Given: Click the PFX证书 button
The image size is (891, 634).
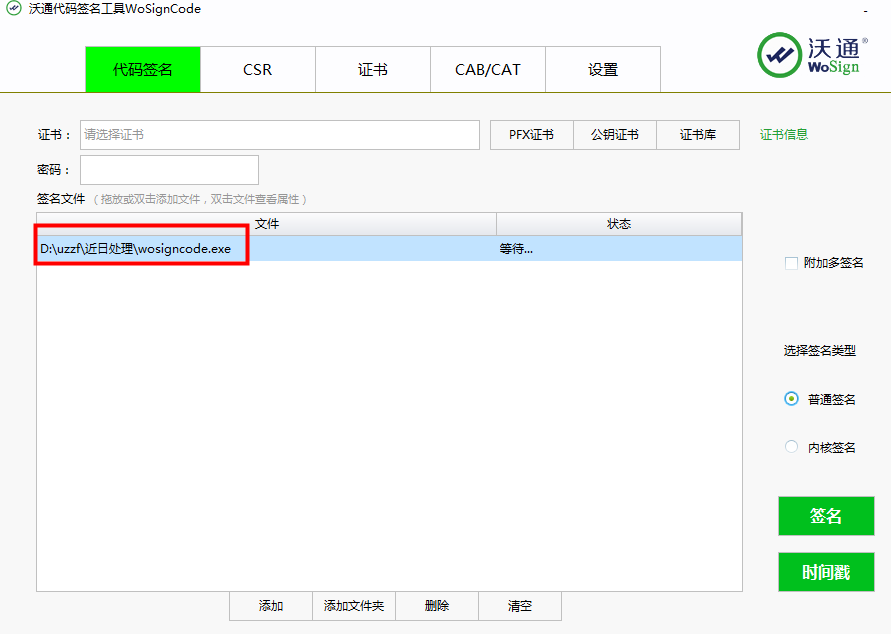Looking at the screenshot, I should click(531, 135).
